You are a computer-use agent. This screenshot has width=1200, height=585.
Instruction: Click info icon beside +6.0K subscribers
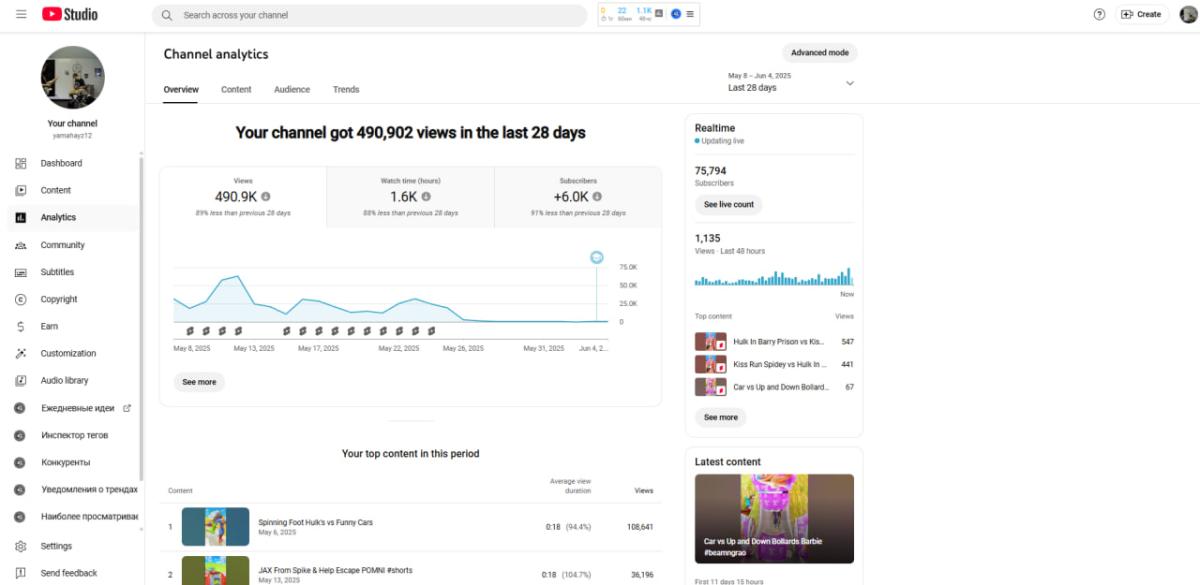click(x=597, y=197)
